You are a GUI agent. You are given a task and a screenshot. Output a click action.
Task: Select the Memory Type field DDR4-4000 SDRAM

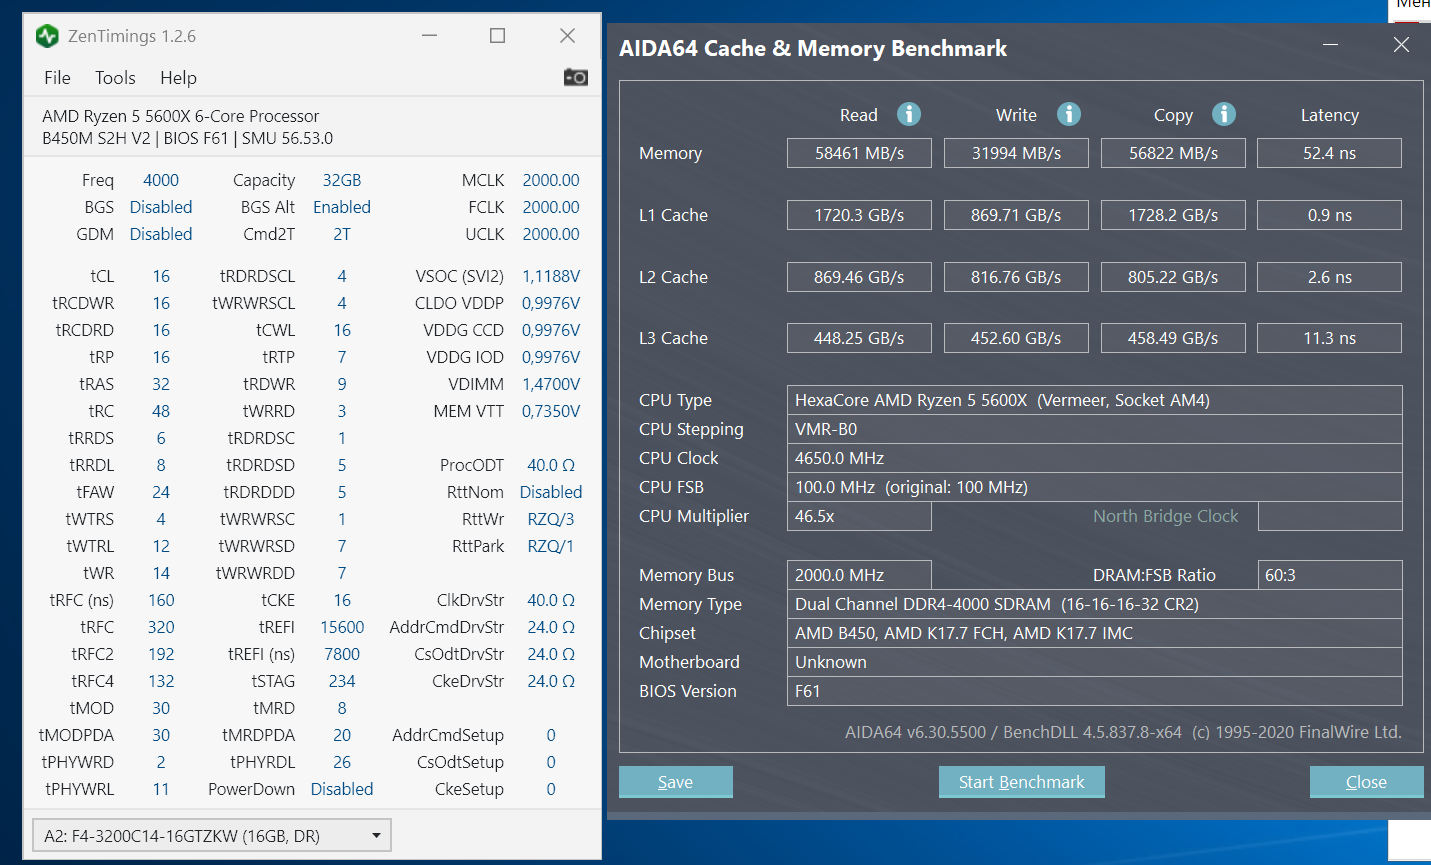click(x=1094, y=604)
